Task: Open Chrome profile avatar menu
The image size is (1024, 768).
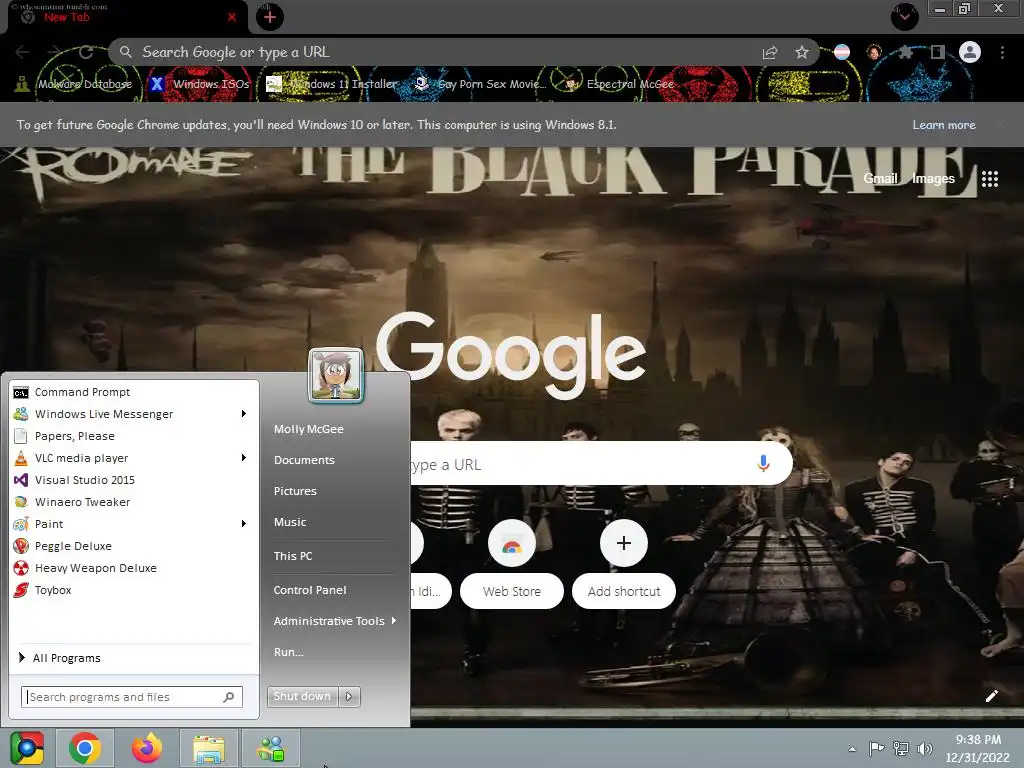Action: pos(970,52)
